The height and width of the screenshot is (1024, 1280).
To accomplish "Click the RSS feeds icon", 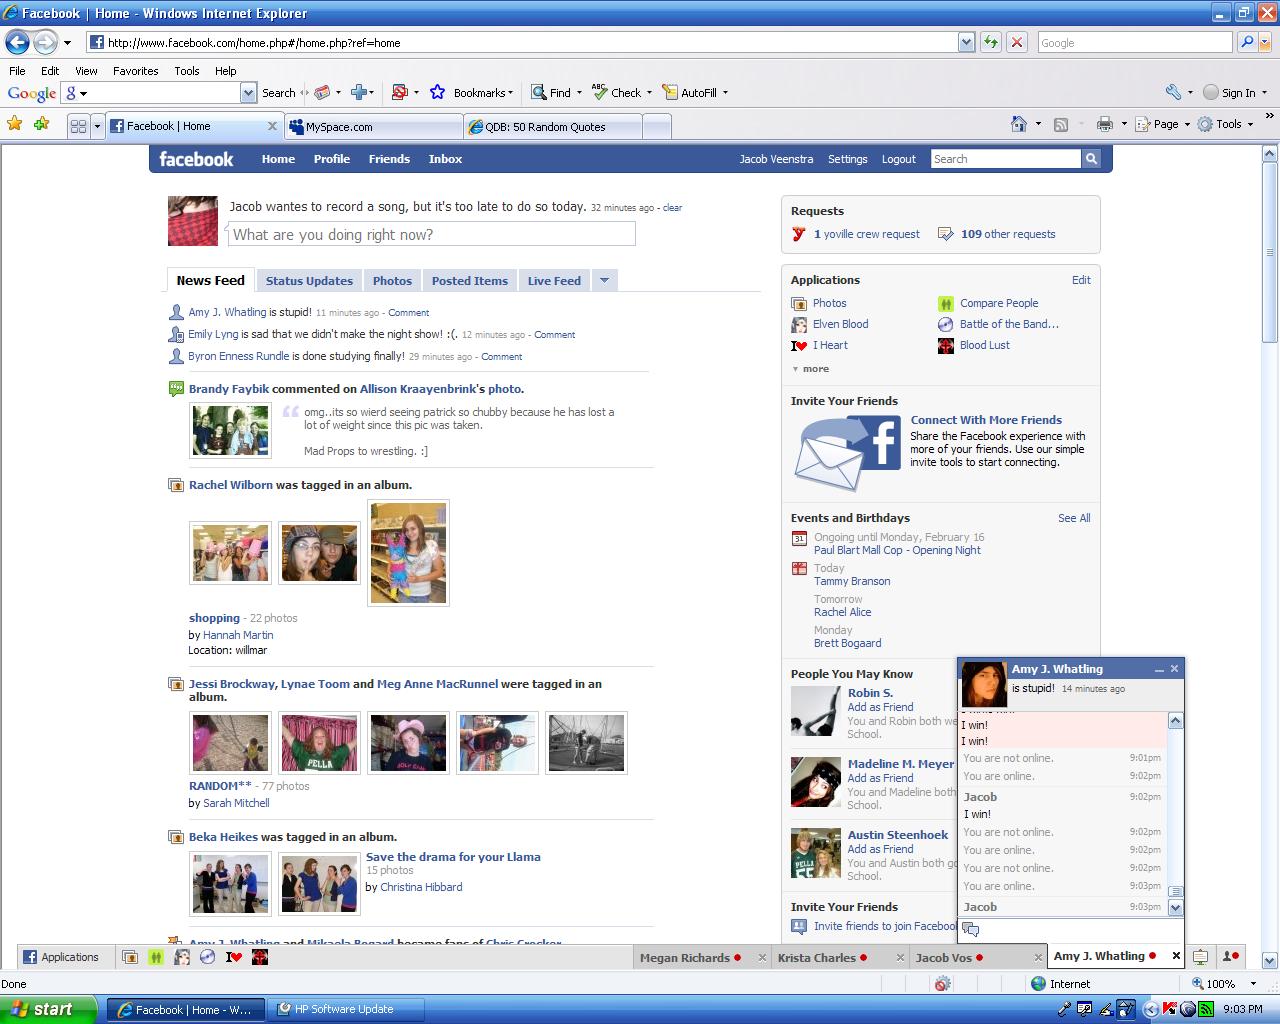I will click(x=1061, y=124).
